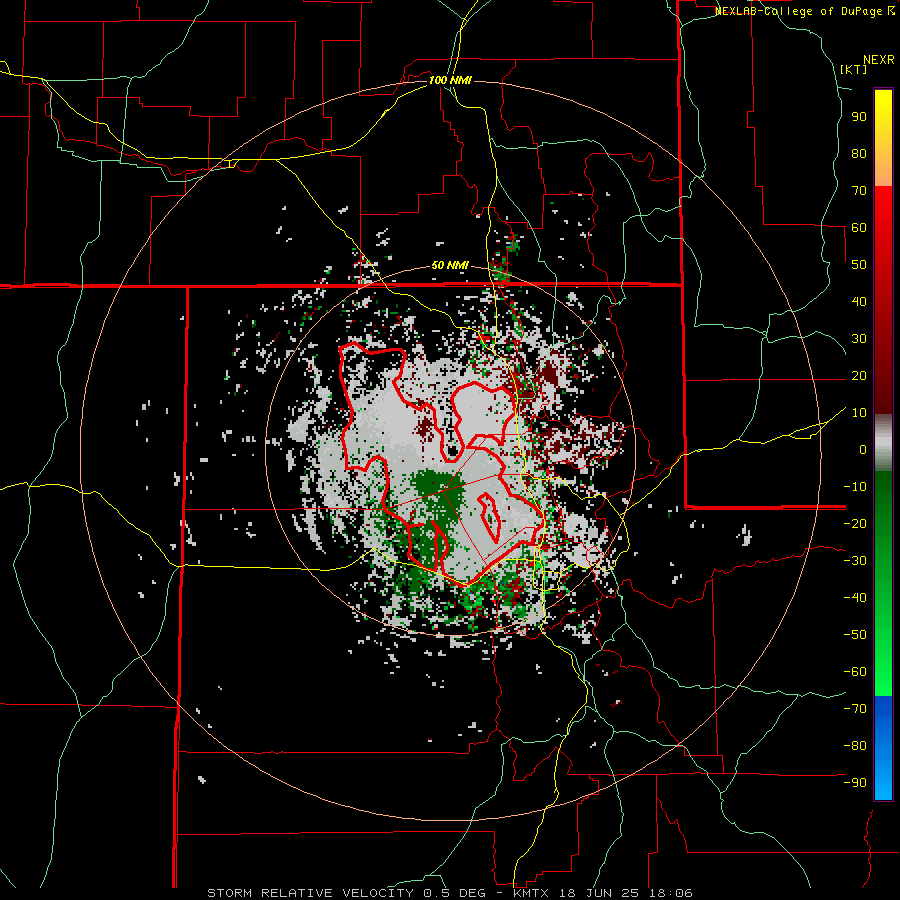
Task: Click the 100 NMI range ring label
Action: click(x=450, y=80)
